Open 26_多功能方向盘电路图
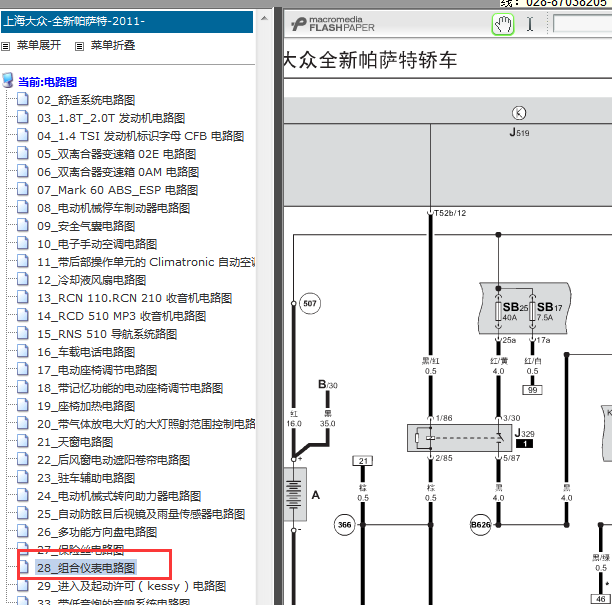The width and height of the screenshot is (612, 605). tap(97, 532)
